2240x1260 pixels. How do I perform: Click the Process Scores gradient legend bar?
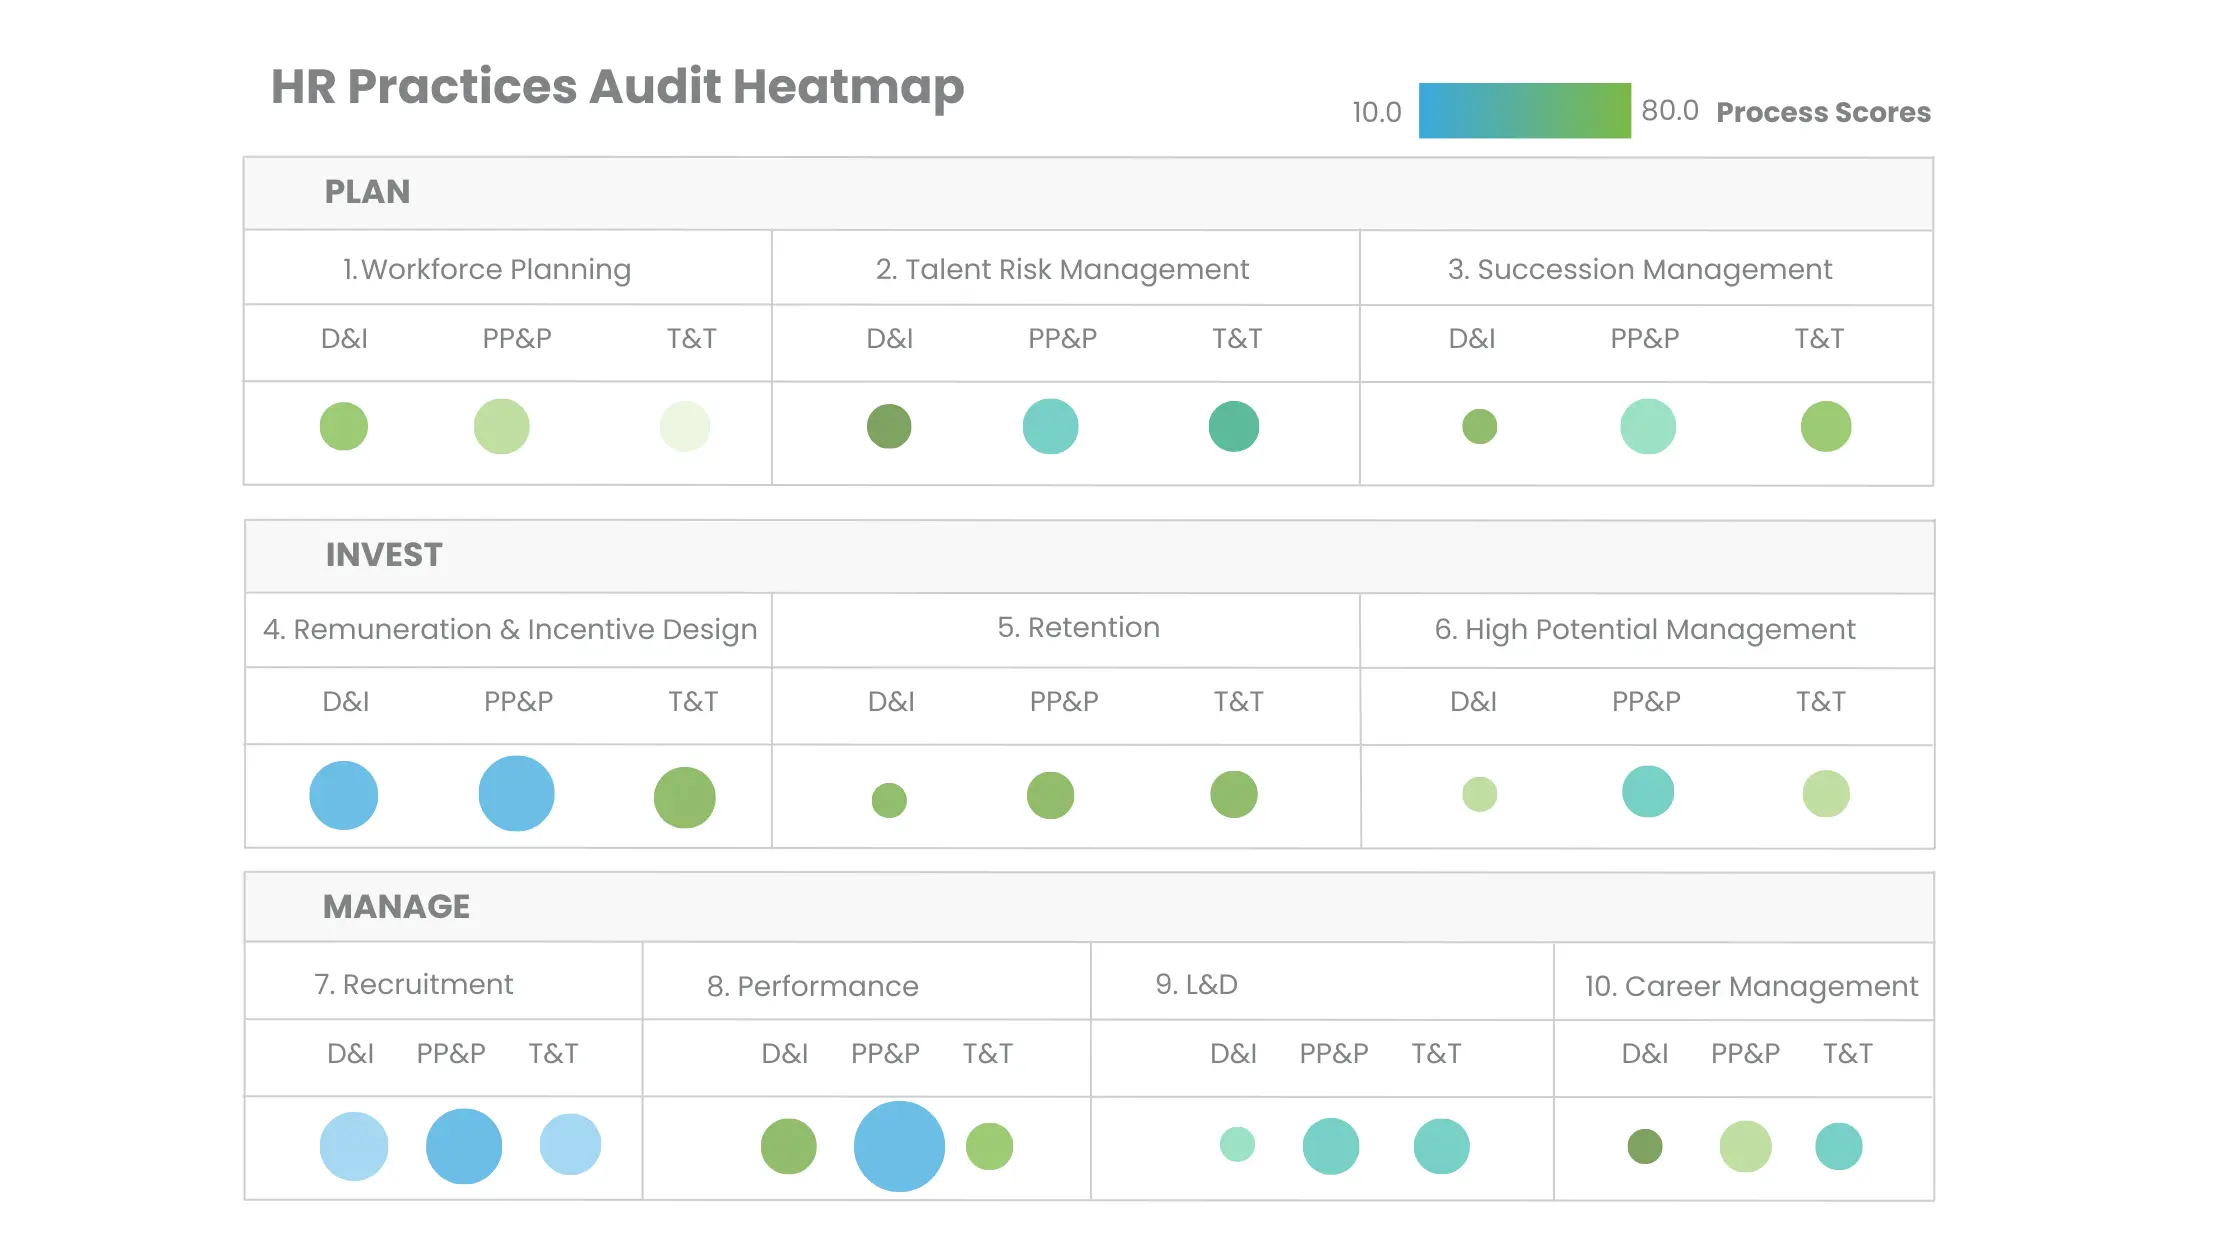1524,111
